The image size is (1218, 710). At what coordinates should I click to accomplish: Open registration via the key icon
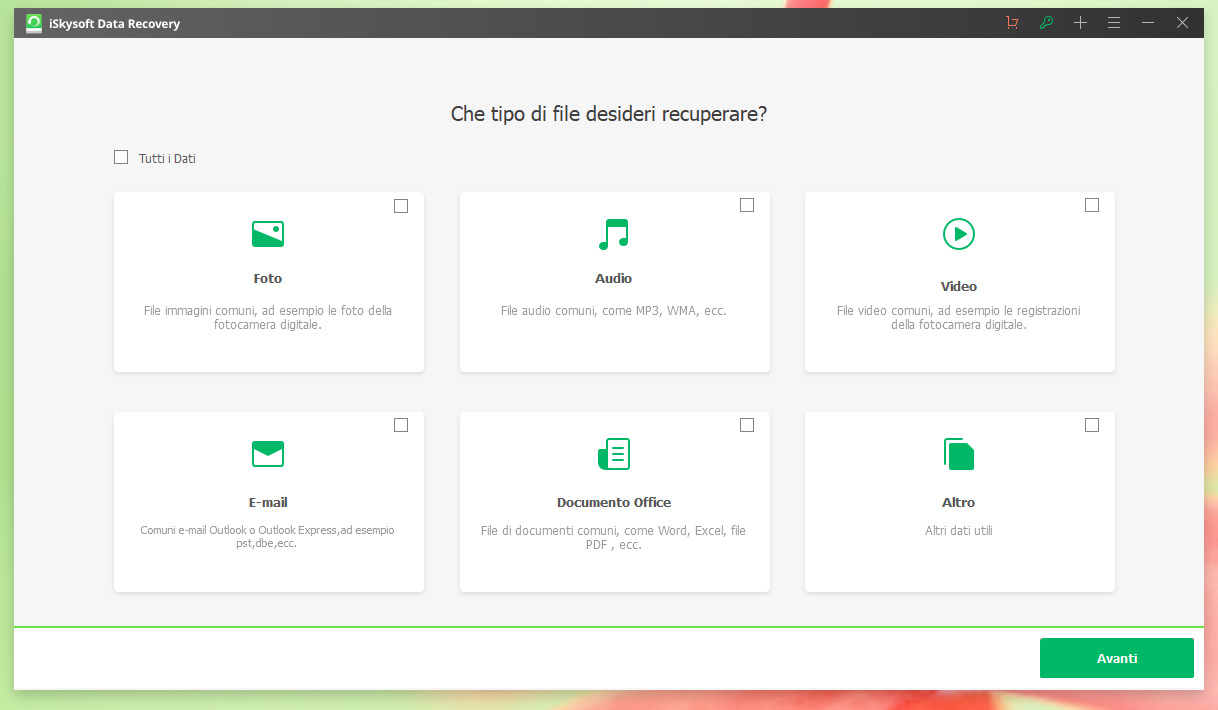coord(1046,23)
